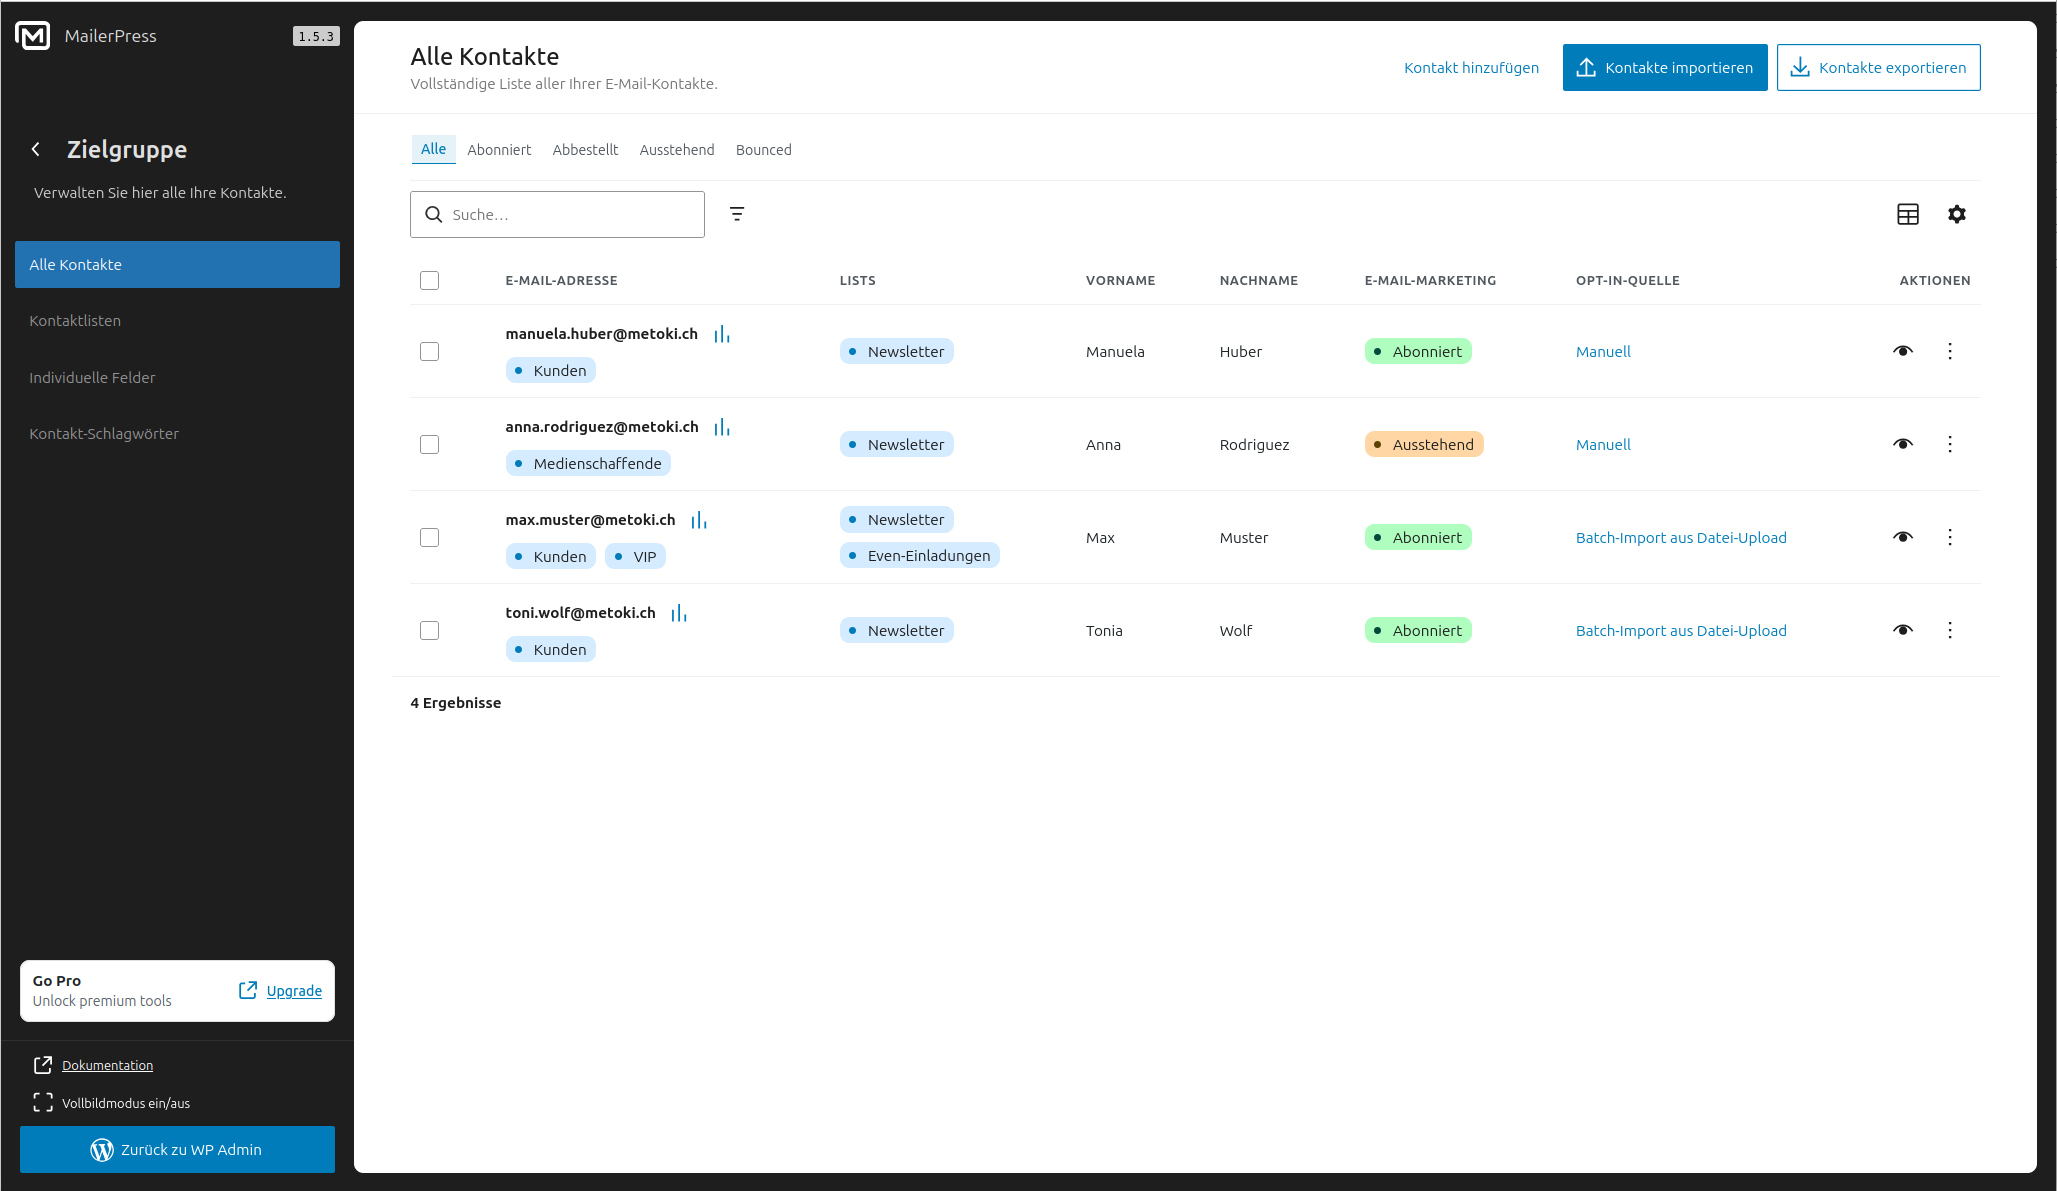
Task: Open statistics icon for manuela.huber@metoki.ch
Action: coord(721,334)
